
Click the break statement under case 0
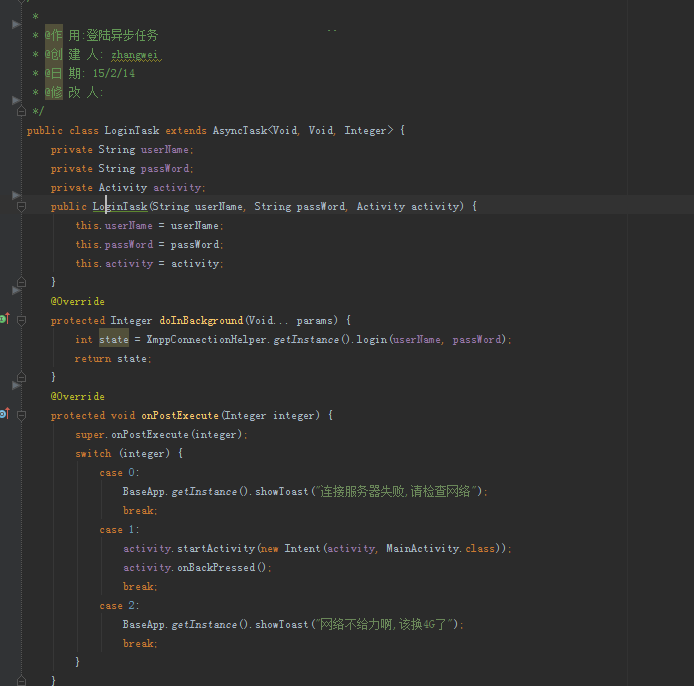[140, 511]
